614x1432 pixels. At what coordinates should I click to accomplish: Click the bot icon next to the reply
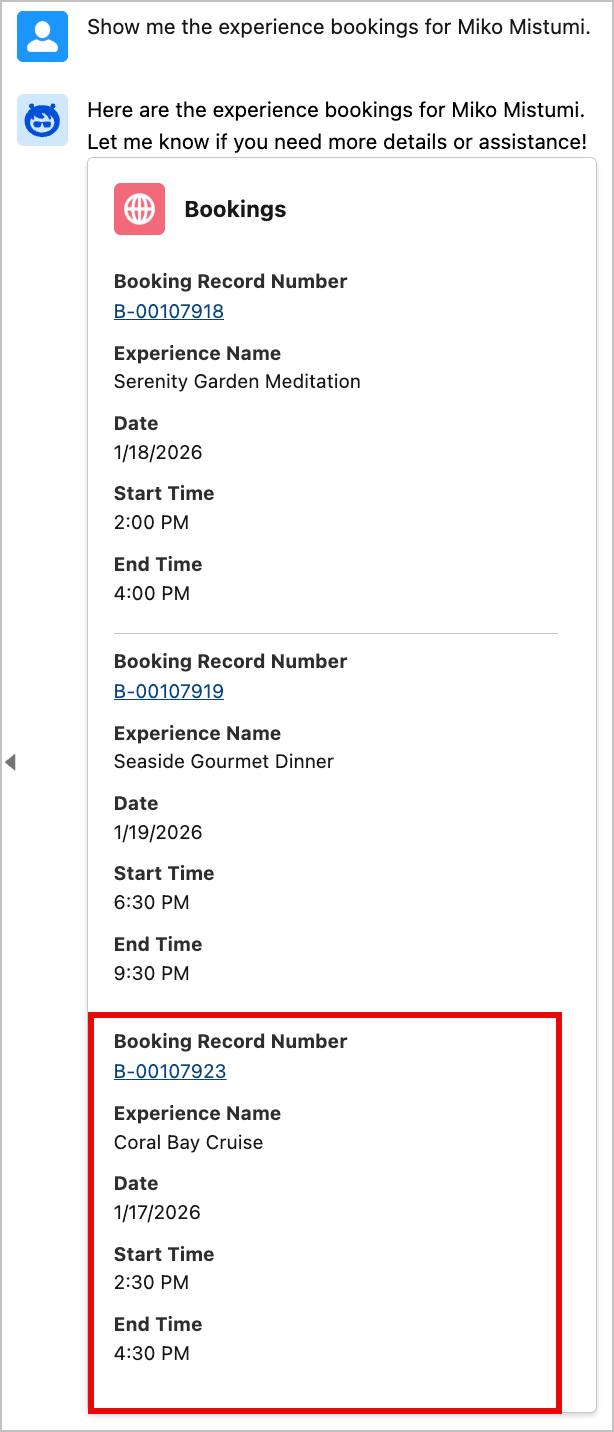[x=41, y=120]
